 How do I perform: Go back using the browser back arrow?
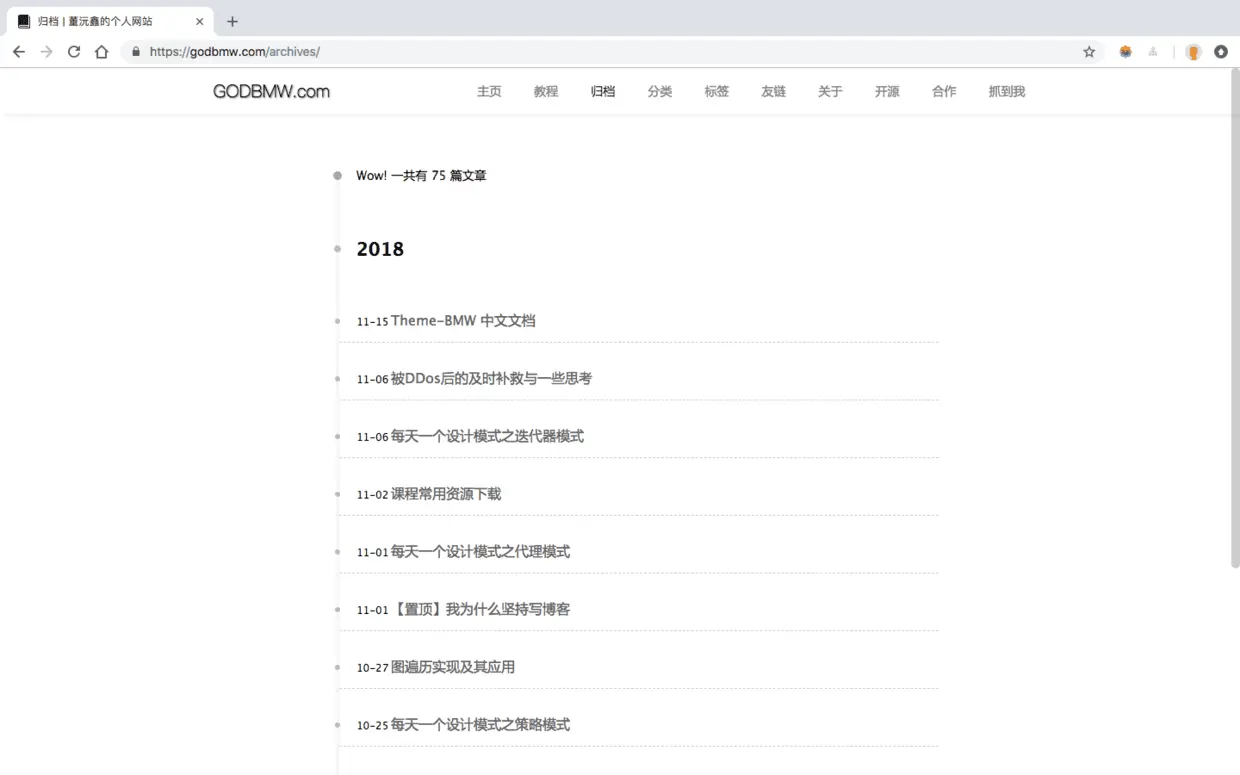click(18, 52)
